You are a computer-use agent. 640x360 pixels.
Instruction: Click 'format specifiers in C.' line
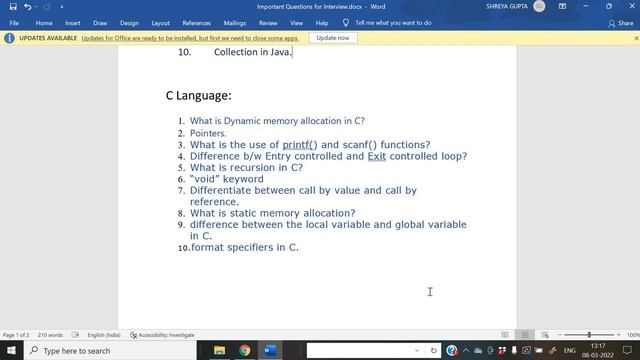(x=245, y=247)
